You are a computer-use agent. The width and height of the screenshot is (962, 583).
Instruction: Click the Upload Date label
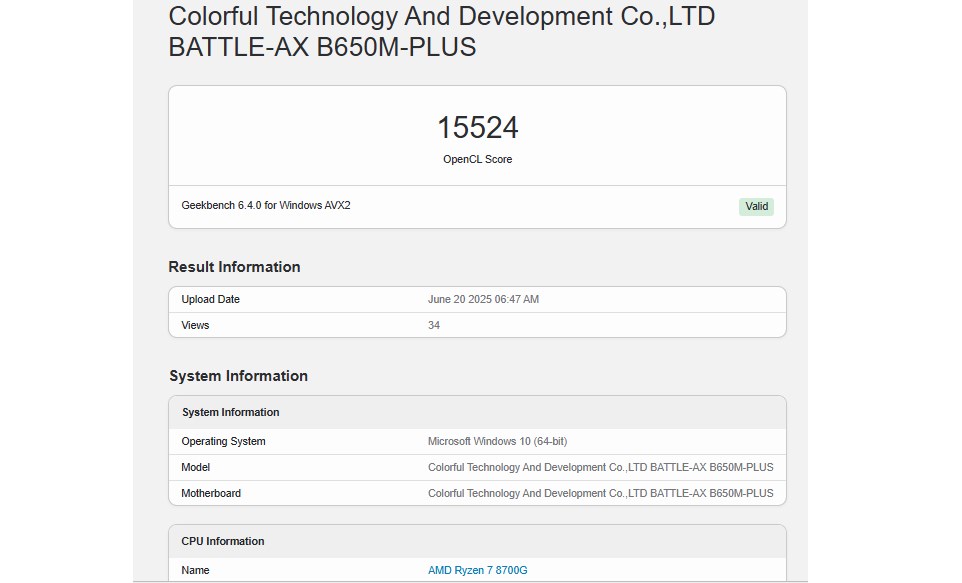(210, 299)
